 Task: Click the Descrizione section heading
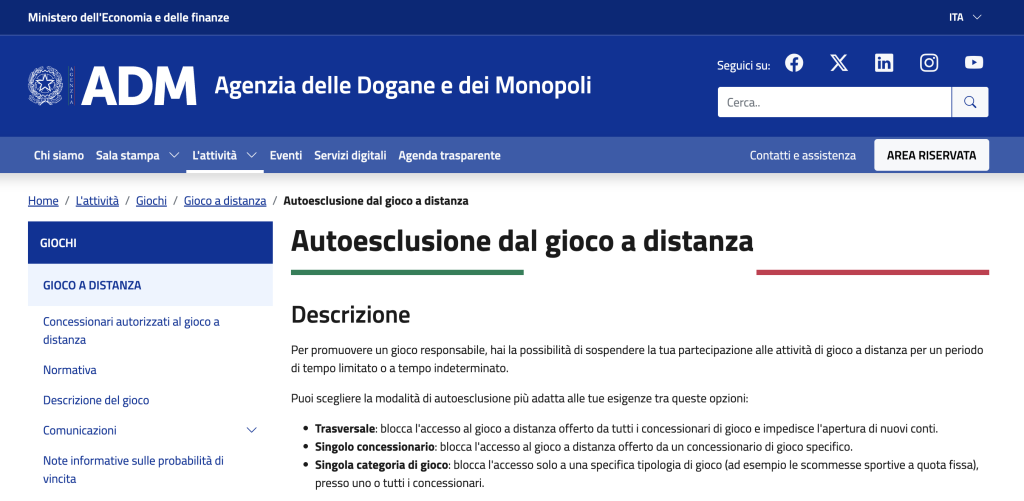(x=351, y=315)
